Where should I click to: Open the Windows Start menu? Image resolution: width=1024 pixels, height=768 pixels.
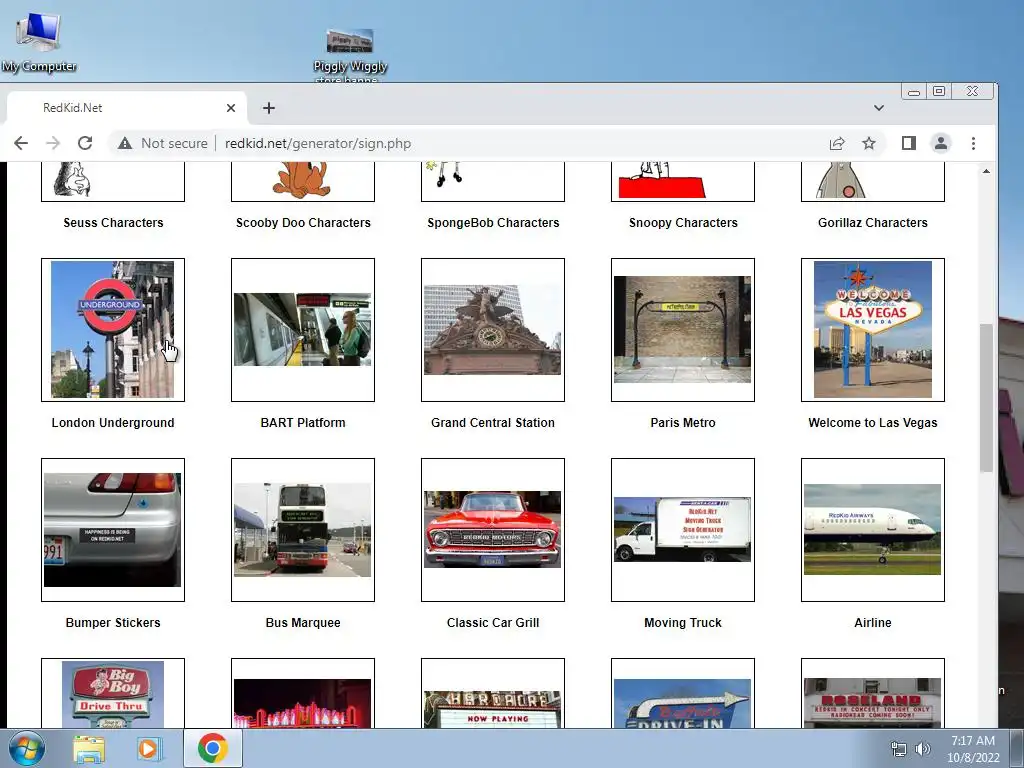click(x=27, y=748)
